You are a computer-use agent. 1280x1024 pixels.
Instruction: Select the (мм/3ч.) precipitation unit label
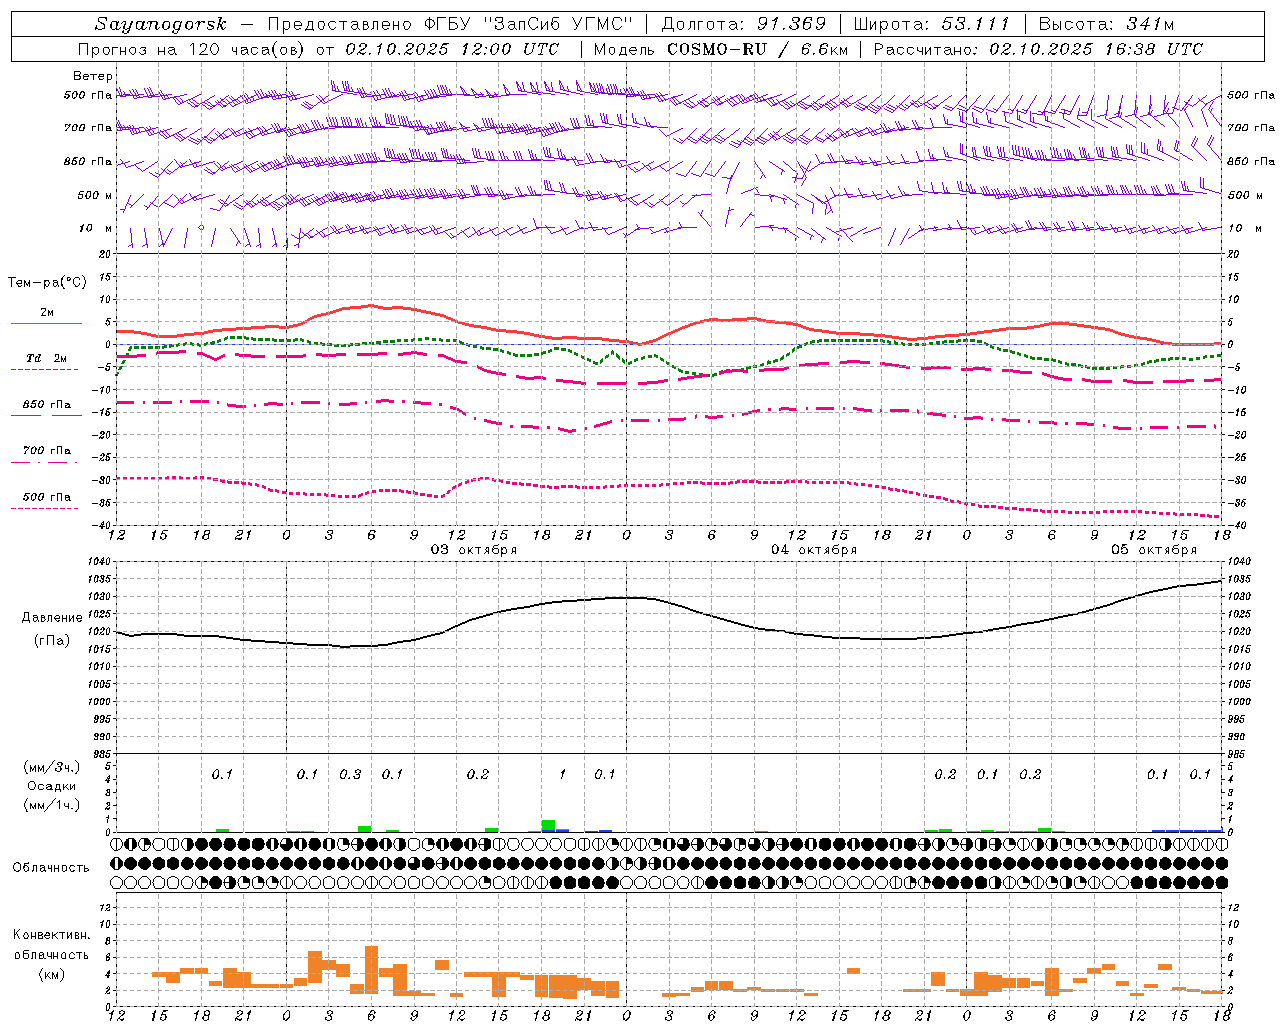tap(52, 767)
